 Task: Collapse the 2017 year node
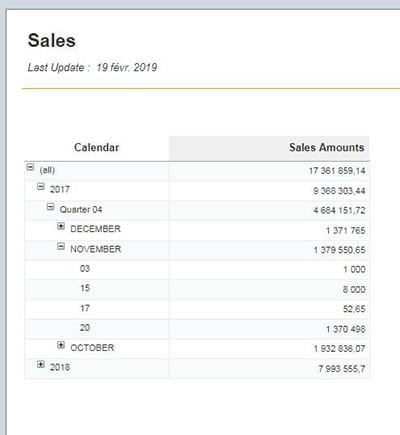click(41, 187)
